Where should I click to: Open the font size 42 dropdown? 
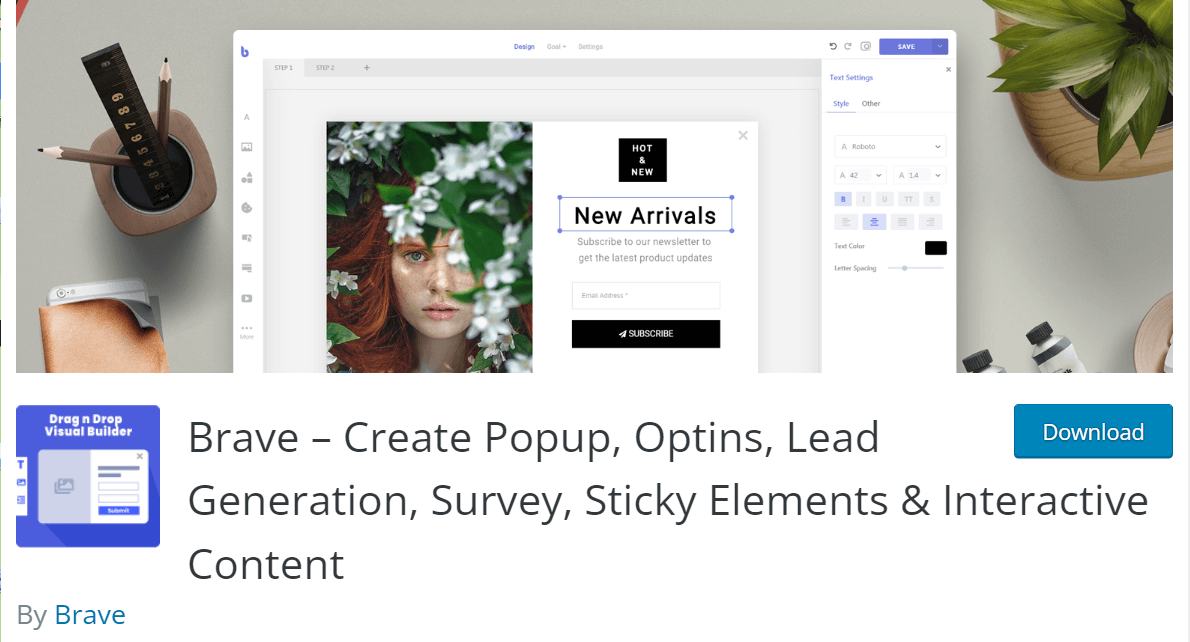[x=860, y=175]
